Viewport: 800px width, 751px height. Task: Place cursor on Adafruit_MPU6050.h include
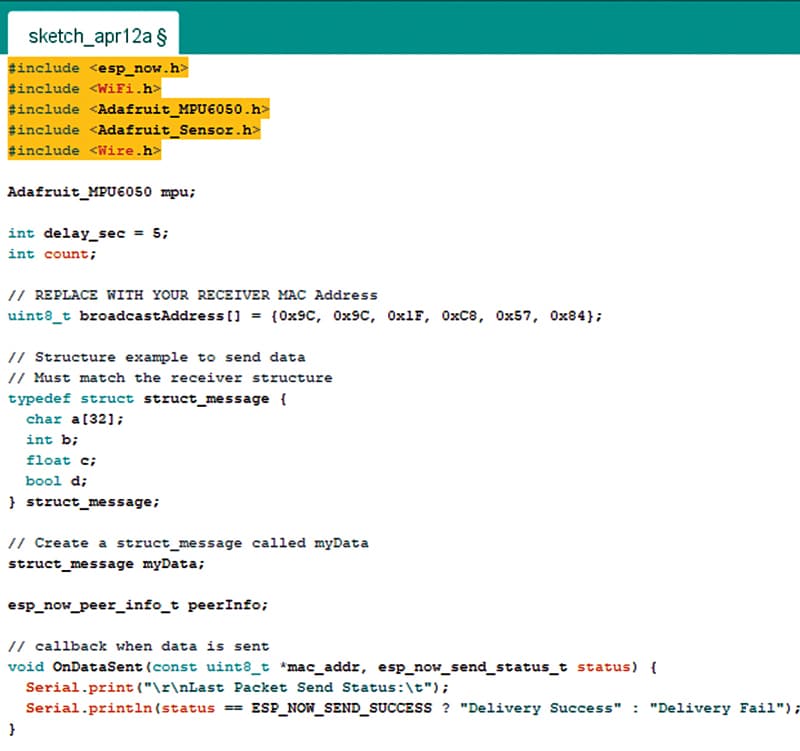[x=138, y=109]
